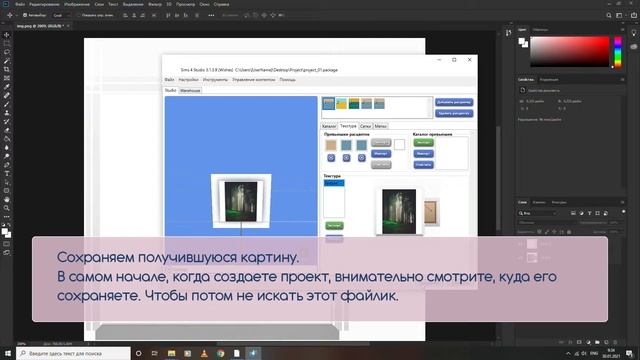Switch to the Каналы tab
640x360 pixels.
tap(539, 202)
